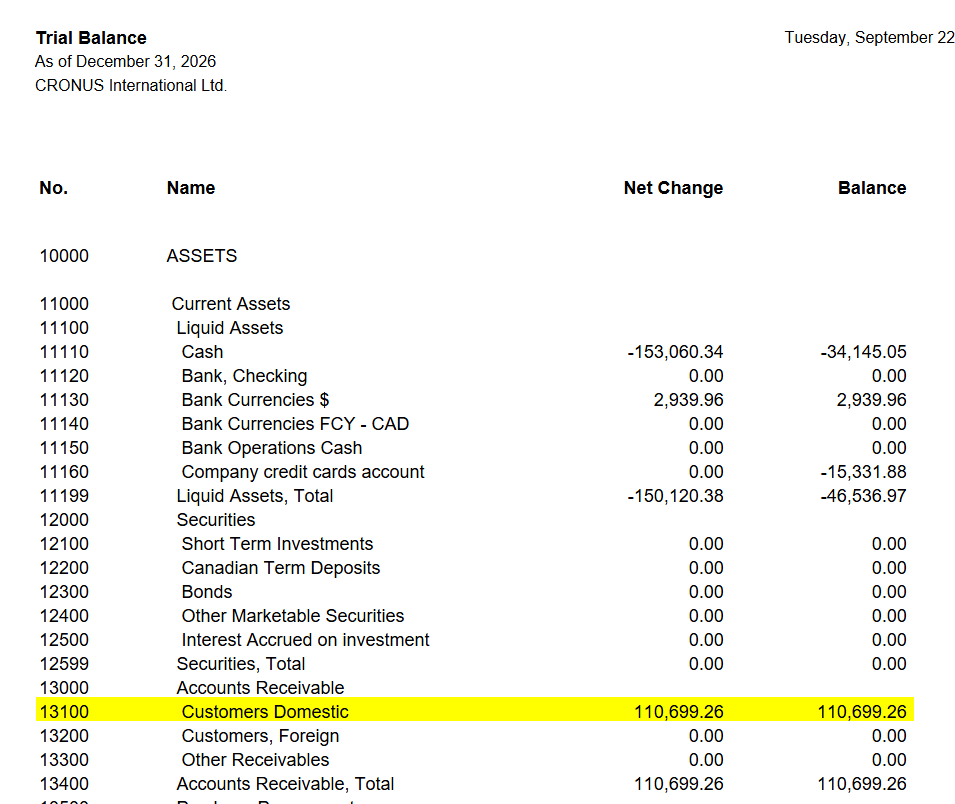Screen dimensions: 955x804
Task: Click Bank Currencies $ balance 2,939.96
Action: click(x=871, y=400)
